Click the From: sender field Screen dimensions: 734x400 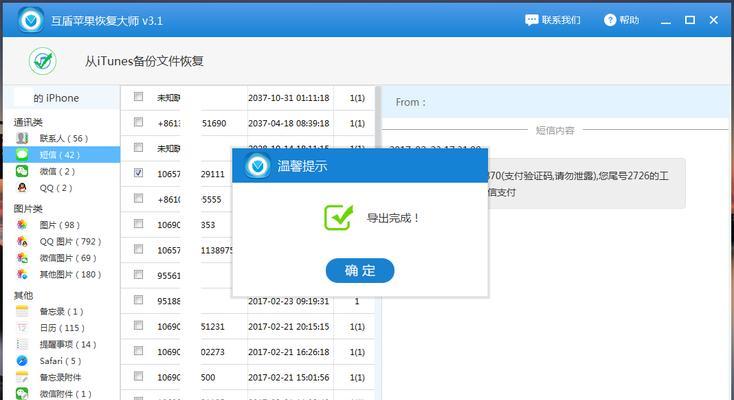coord(556,102)
